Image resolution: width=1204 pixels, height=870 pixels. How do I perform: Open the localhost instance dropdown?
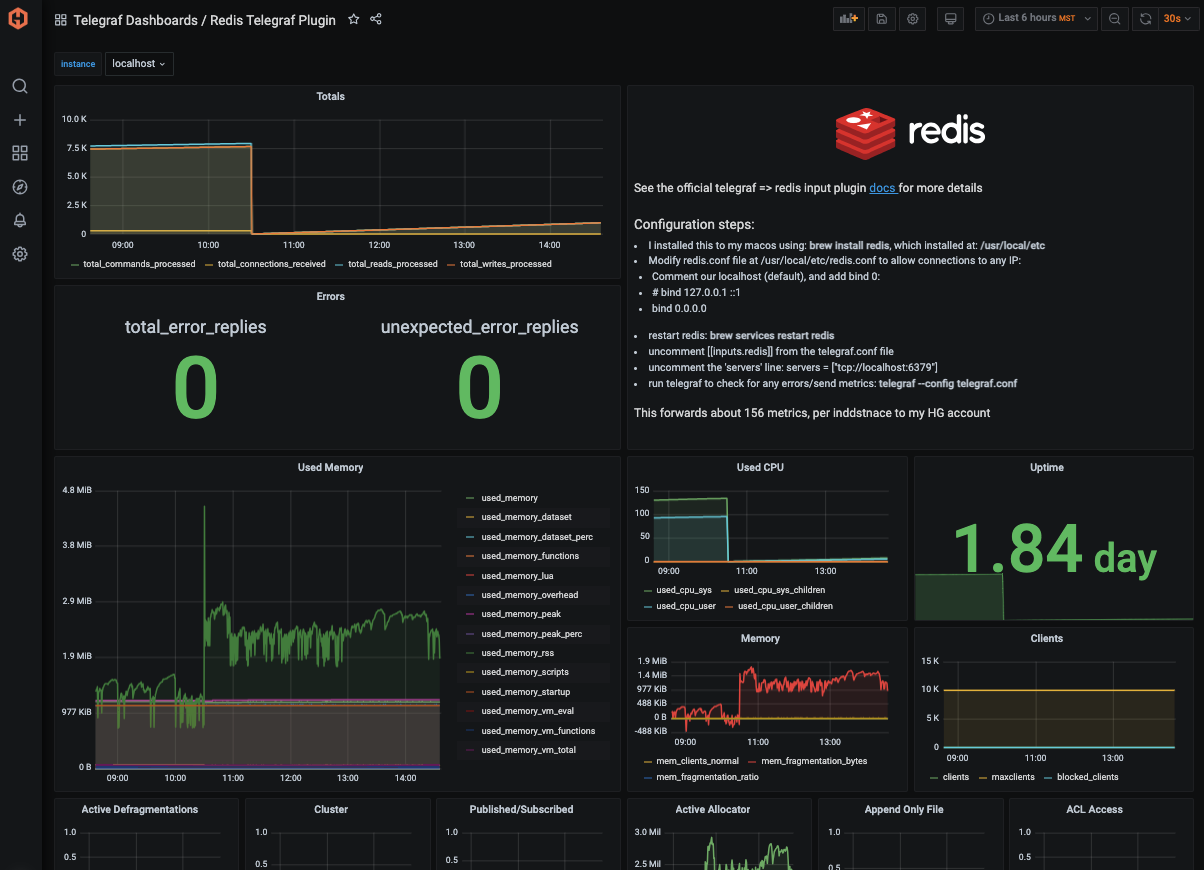pyautogui.click(x=139, y=63)
